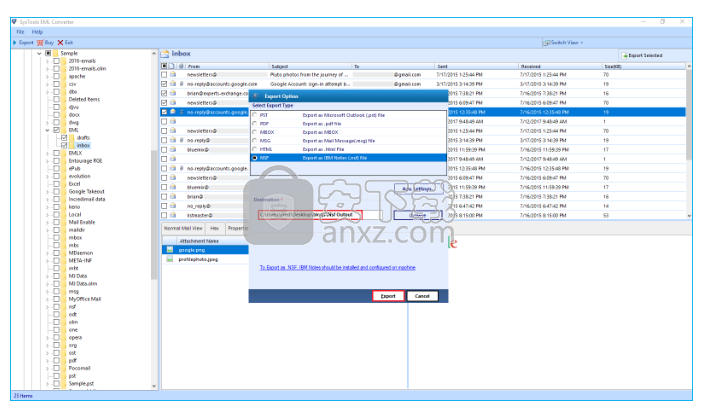
Task: Click the apache folder icon
Action: tap(64, 77)
